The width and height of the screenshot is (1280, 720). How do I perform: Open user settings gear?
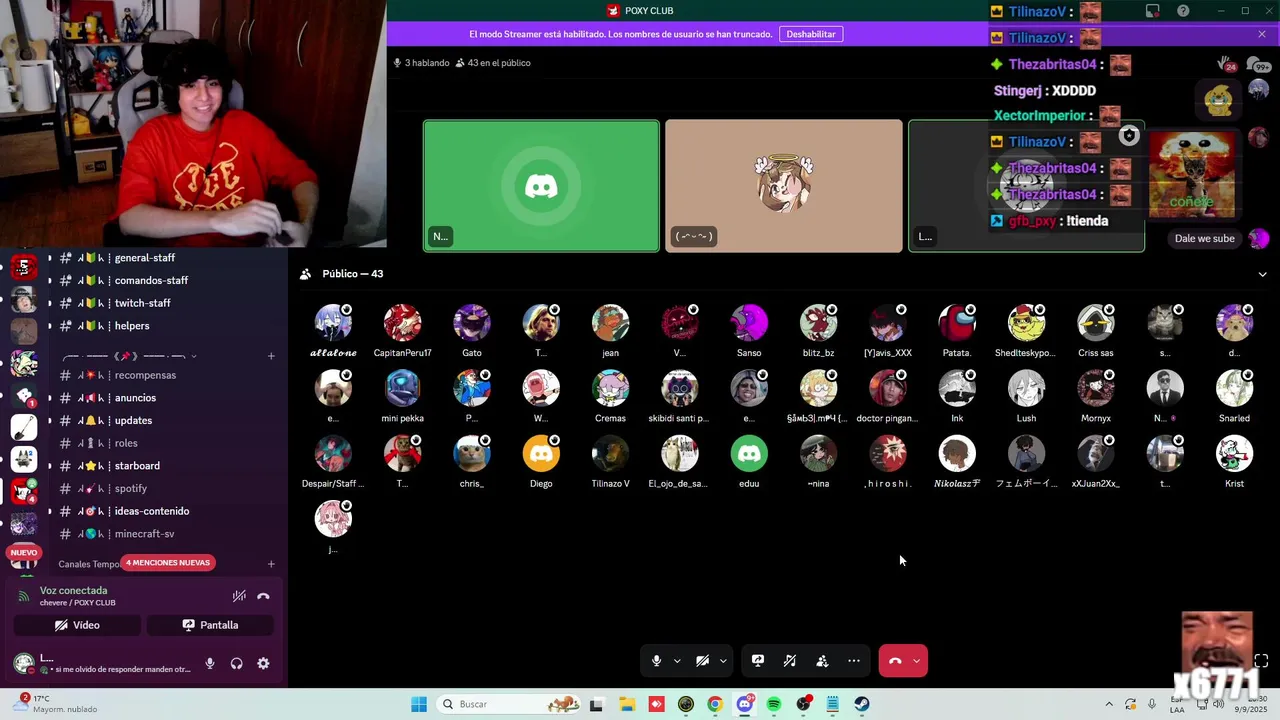263,663
